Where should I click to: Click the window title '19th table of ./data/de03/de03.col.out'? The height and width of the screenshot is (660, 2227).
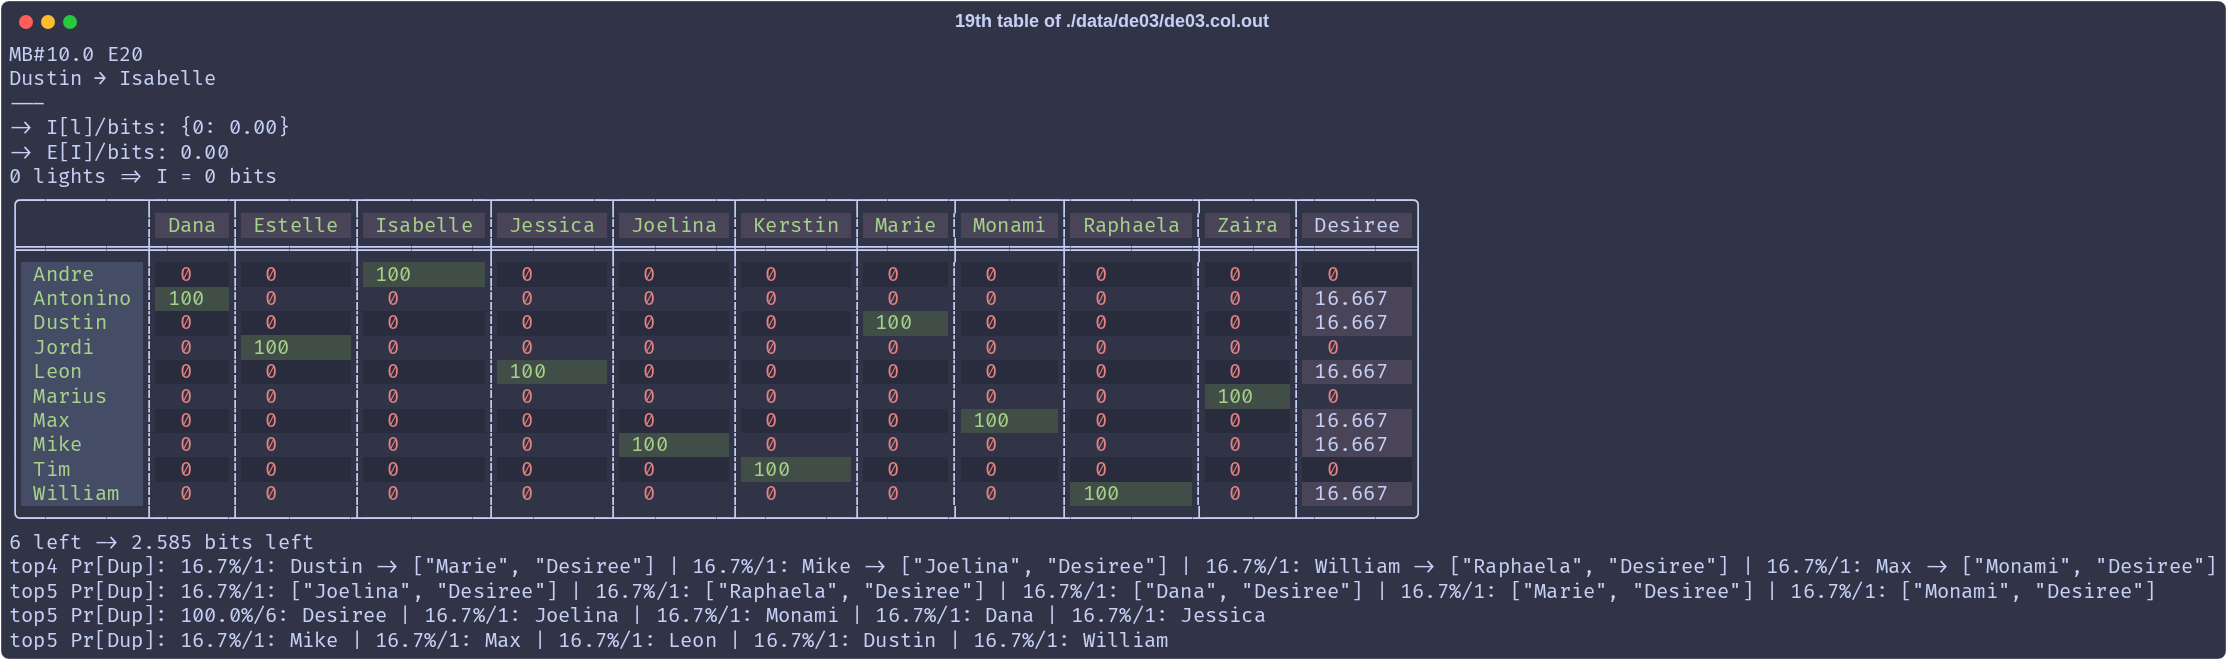click(x=1111, y=21)
